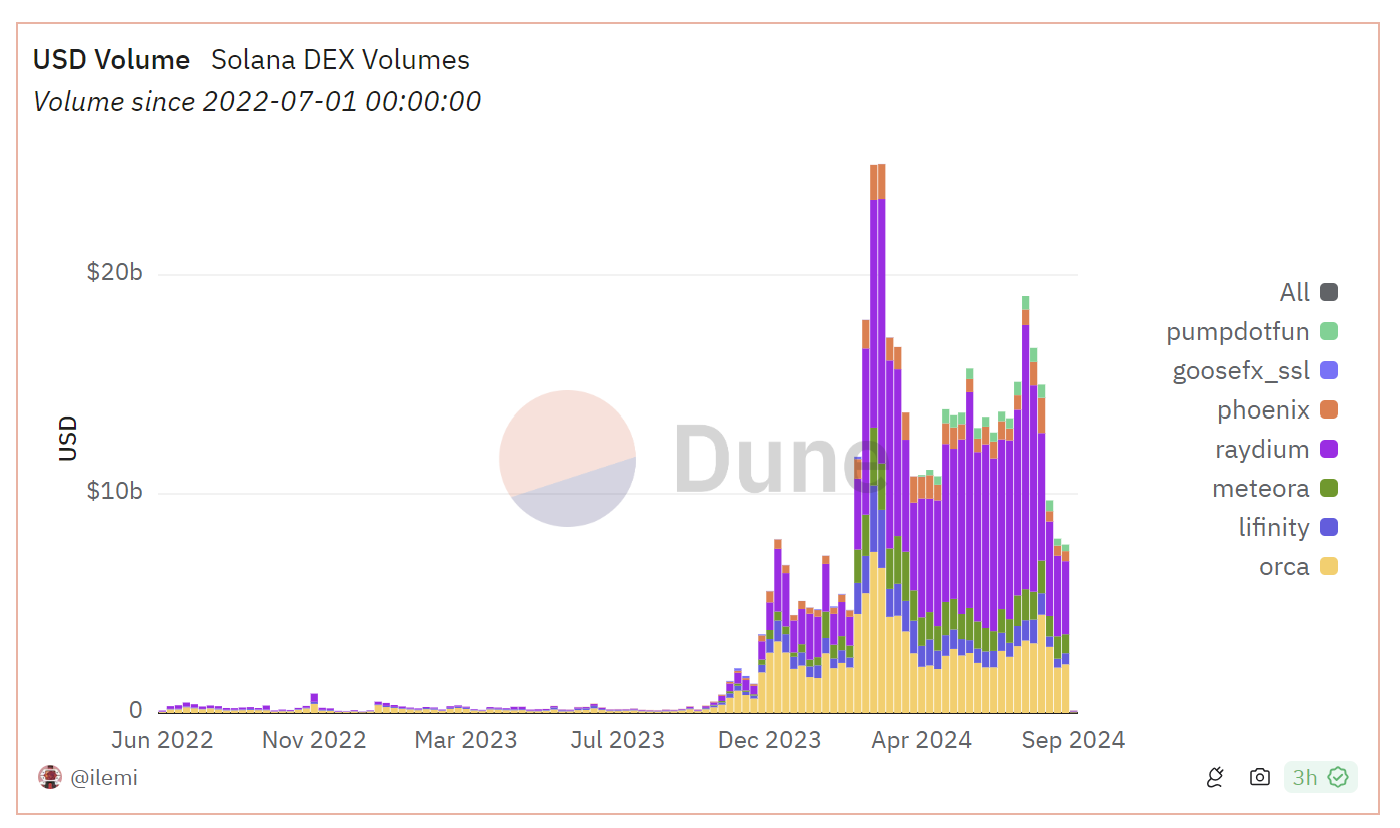Click the tallest bar's orange phoenix segment
Viewport: 1400px width, 828px height.
point(881,182)
